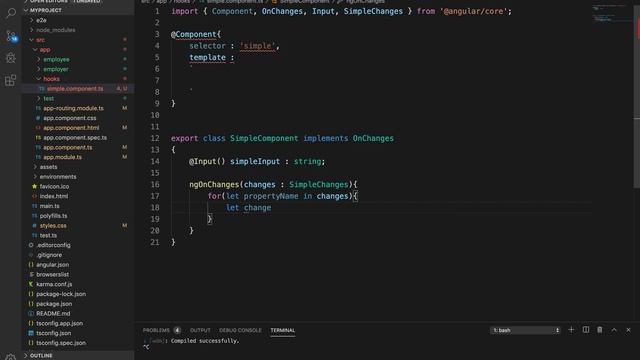
Task: Collapse the app folder
Action: pyautogui.click(x=44, y=49)
